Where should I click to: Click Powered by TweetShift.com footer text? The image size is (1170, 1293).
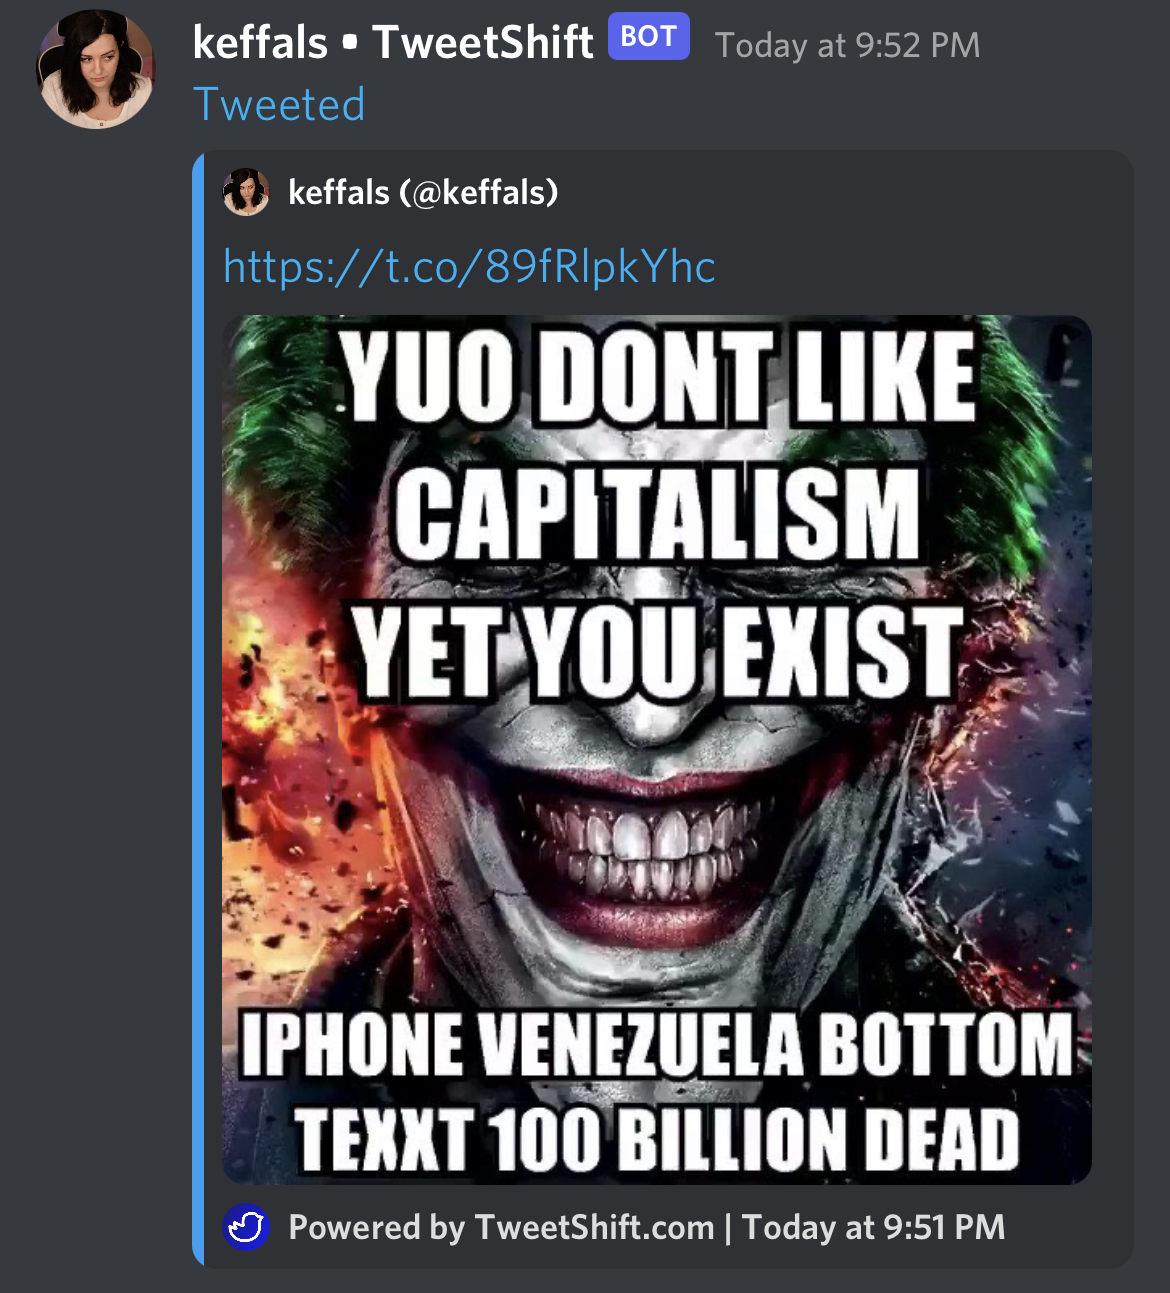coord(501,1227)
